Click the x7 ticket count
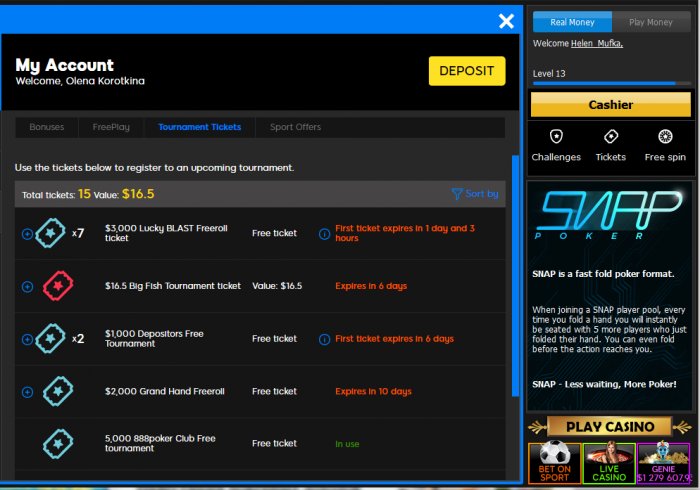This screenshot has height=490, width=700. tap(78, 233)
